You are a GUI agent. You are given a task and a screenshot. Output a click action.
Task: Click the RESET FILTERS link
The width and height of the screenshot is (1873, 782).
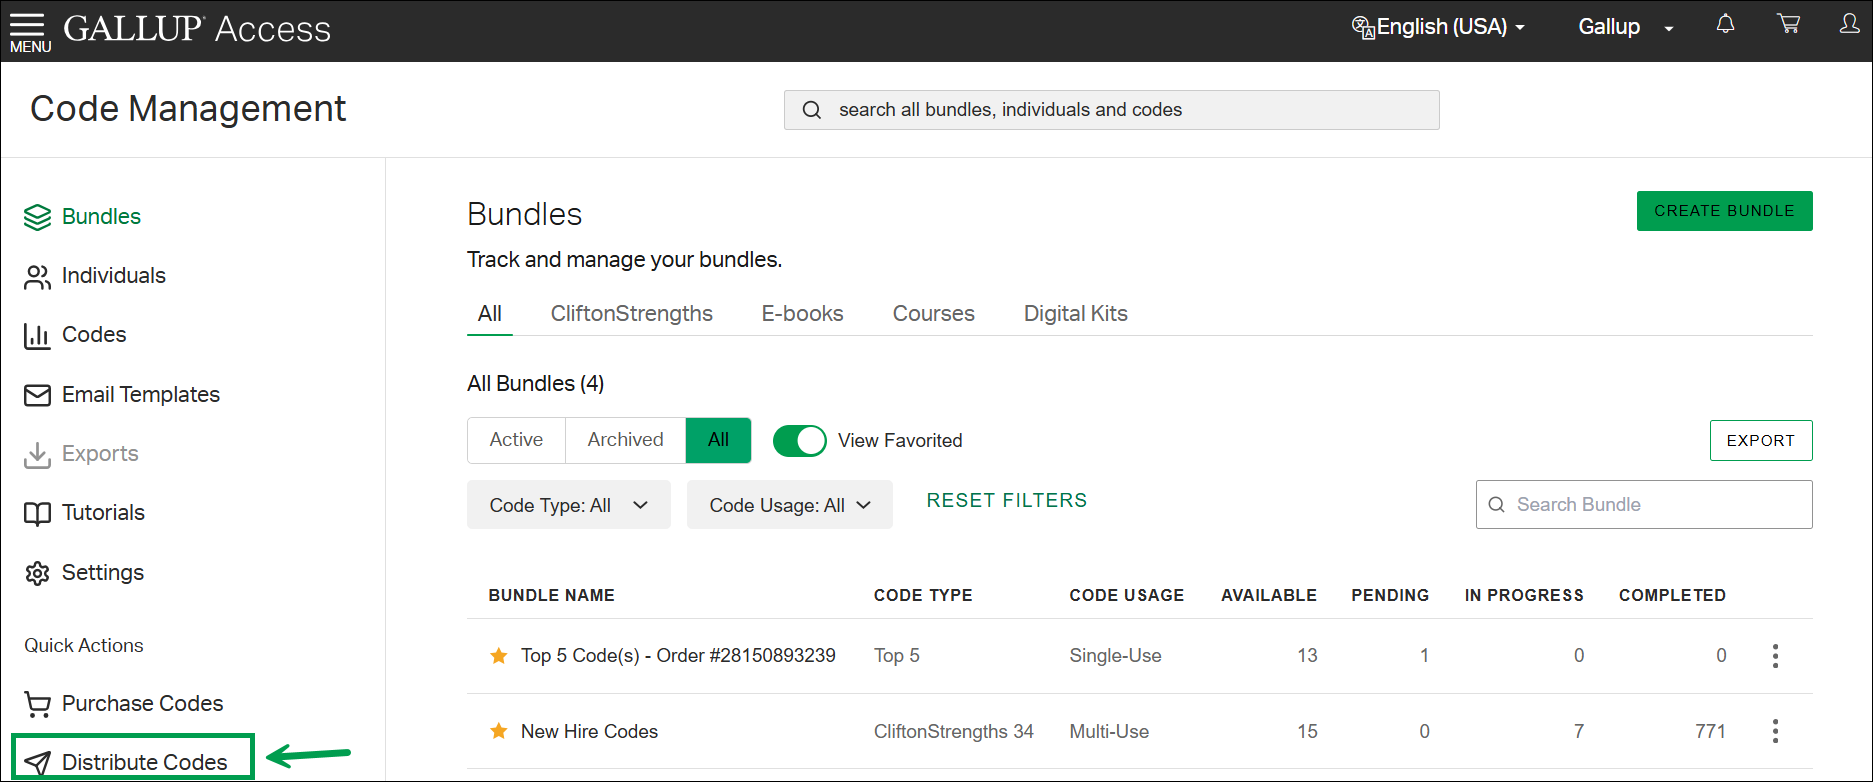tap(1006, 501)
